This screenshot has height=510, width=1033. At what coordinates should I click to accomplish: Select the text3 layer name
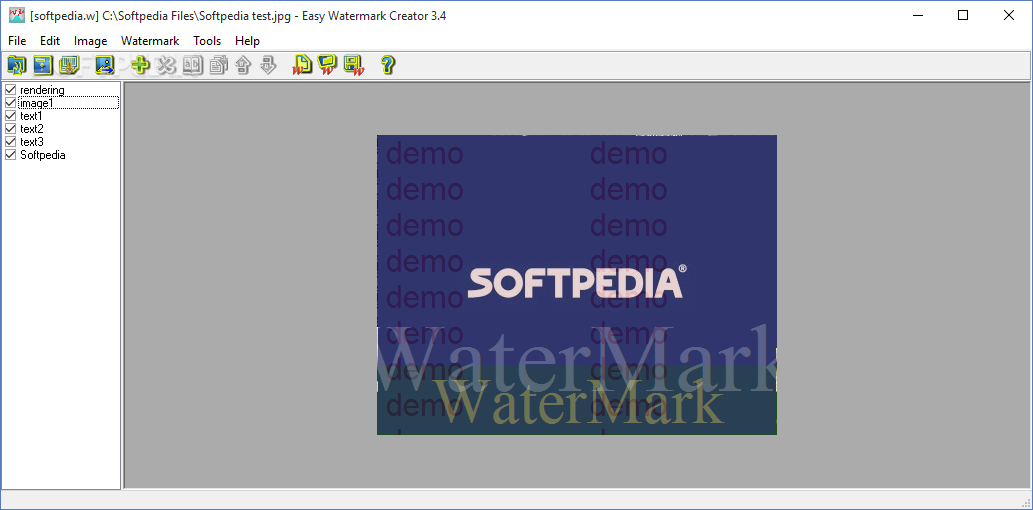(x=32, y=142)
